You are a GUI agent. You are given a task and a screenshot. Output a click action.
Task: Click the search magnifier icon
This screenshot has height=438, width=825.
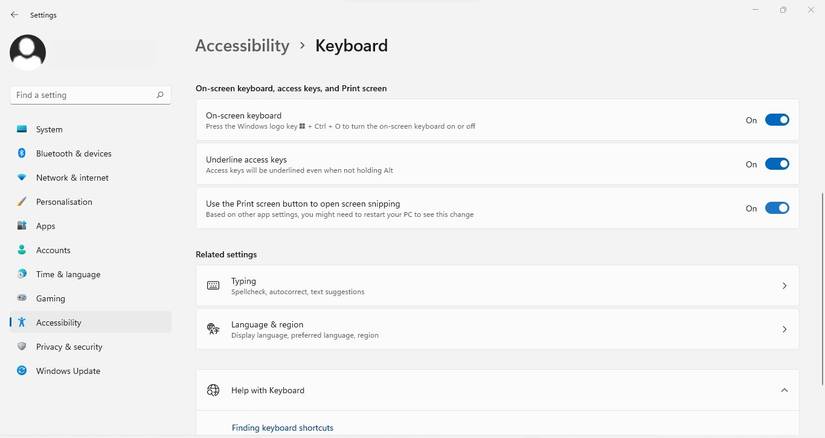coord(160,95)
